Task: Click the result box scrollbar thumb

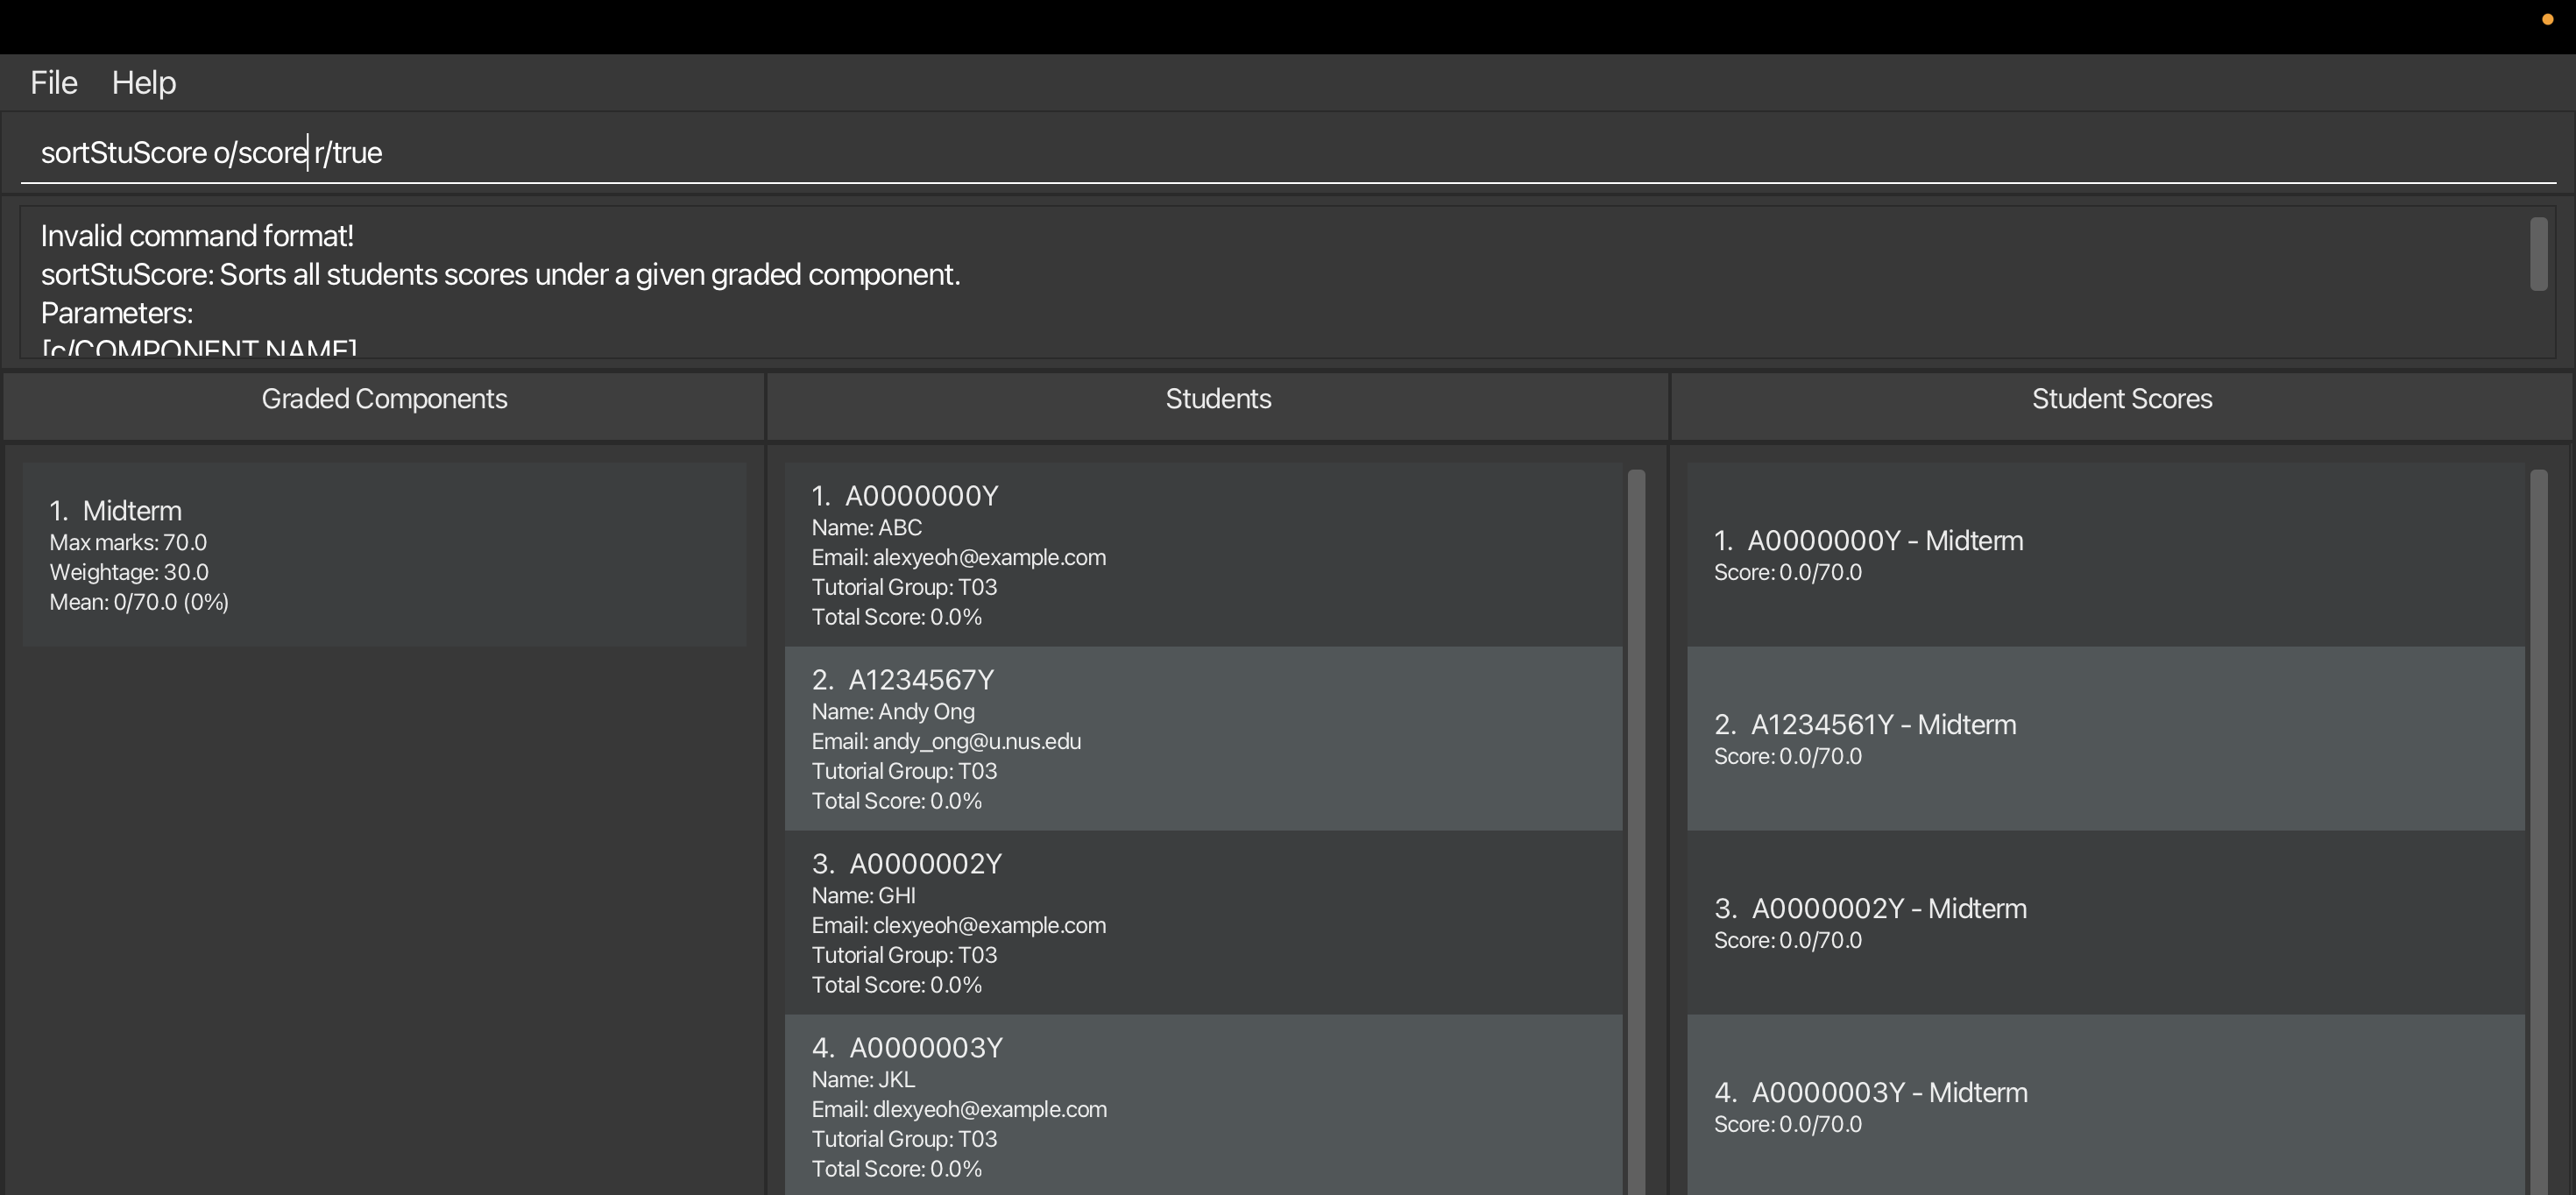Action: [x=2538, y=254]
